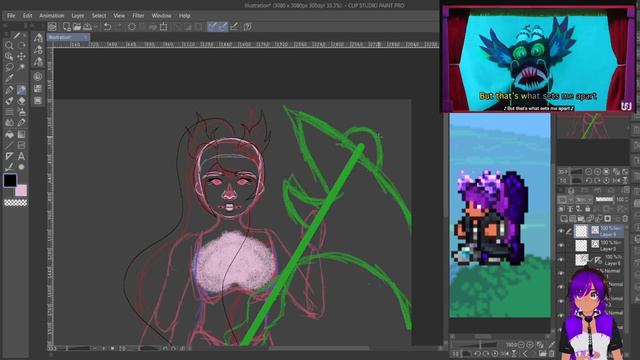Viewport: 640px width, 360px height.
Task: Select the Lasso selection tool
Action: click(9, 67)
